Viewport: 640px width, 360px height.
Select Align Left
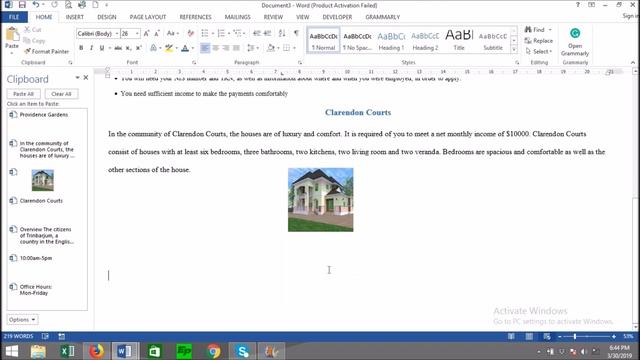point(205,48)
